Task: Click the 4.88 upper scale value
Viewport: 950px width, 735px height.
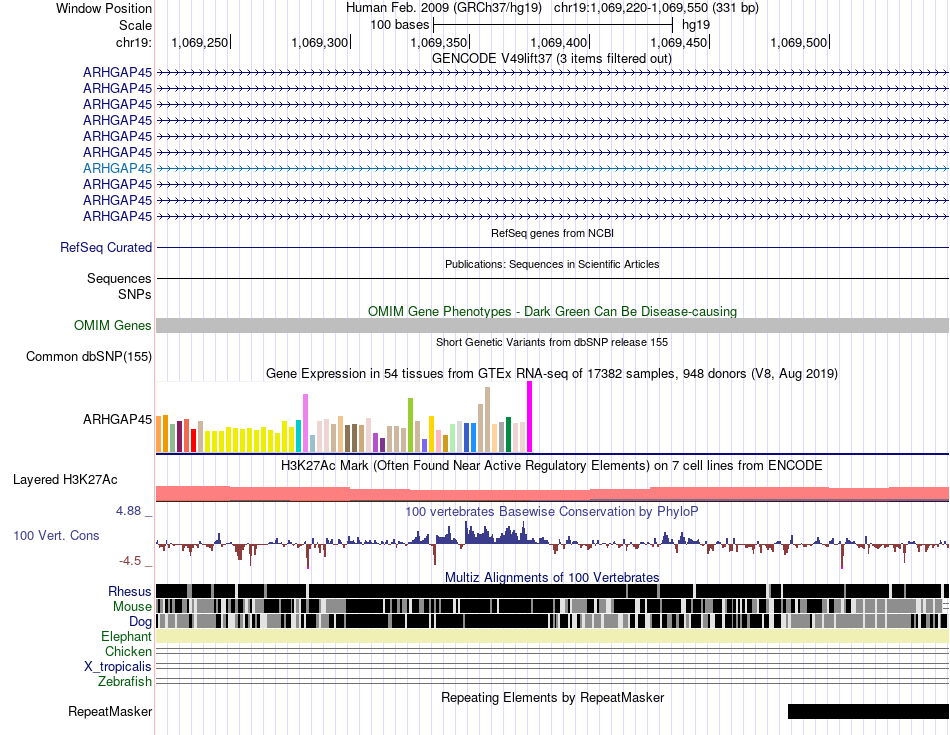Action: tap(128, 511)
